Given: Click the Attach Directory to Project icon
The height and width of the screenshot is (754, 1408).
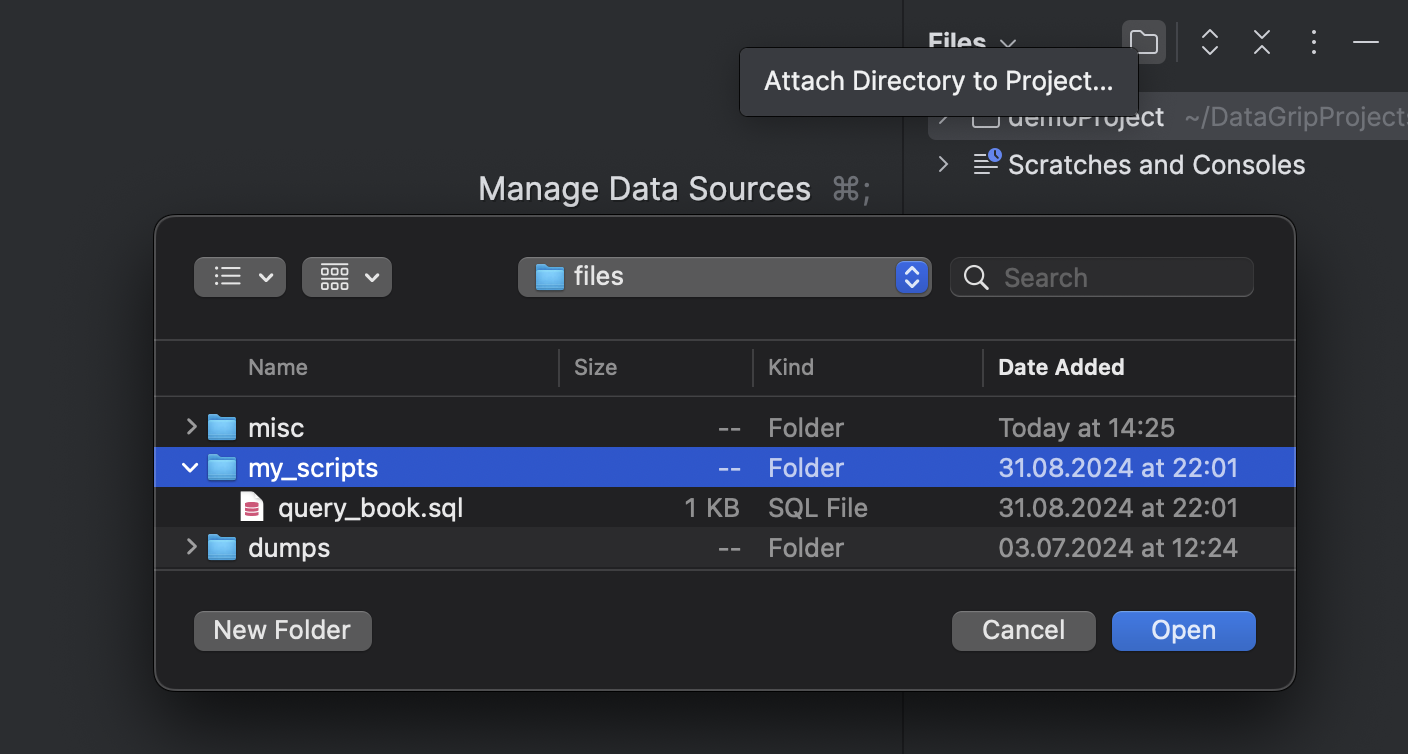Looking at the screenshot, I should click(1143, 42).
